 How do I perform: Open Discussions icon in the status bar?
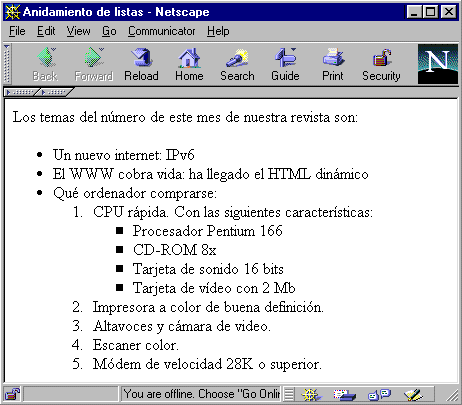tap(379, 395)
